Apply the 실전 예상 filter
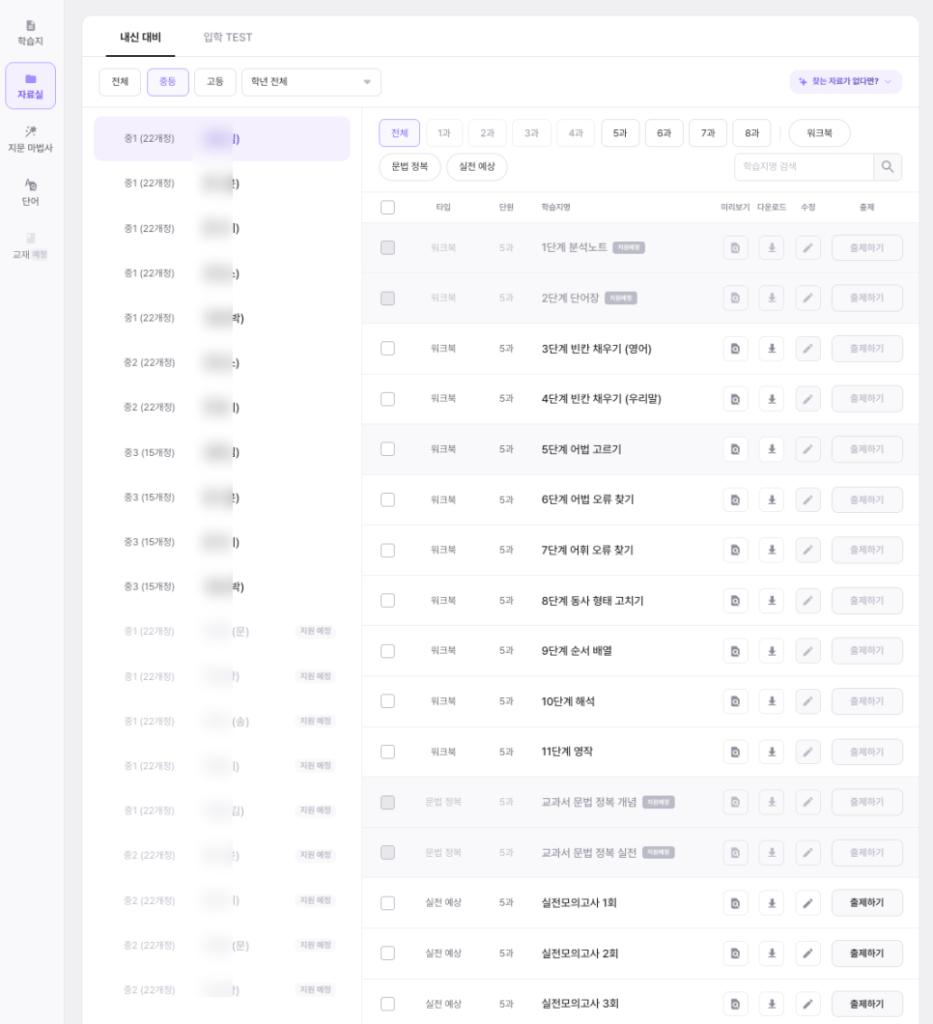The height and width of the screenshot is (1024, 933). tap(477, 167)
